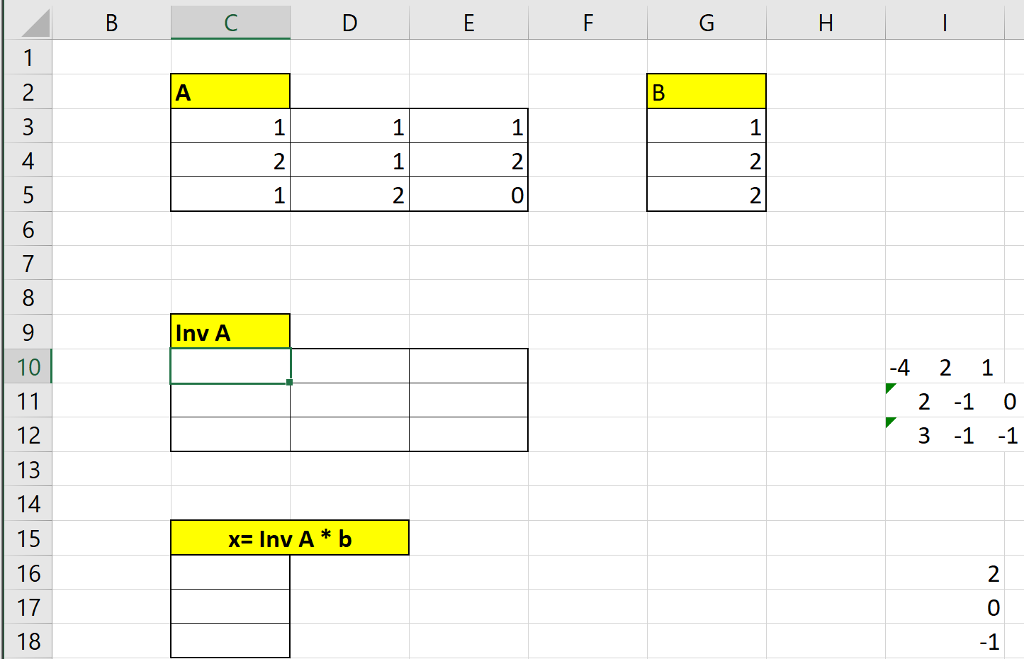The image size is (1024, 659).
Task: Select column E header
Action: point(469,23)
